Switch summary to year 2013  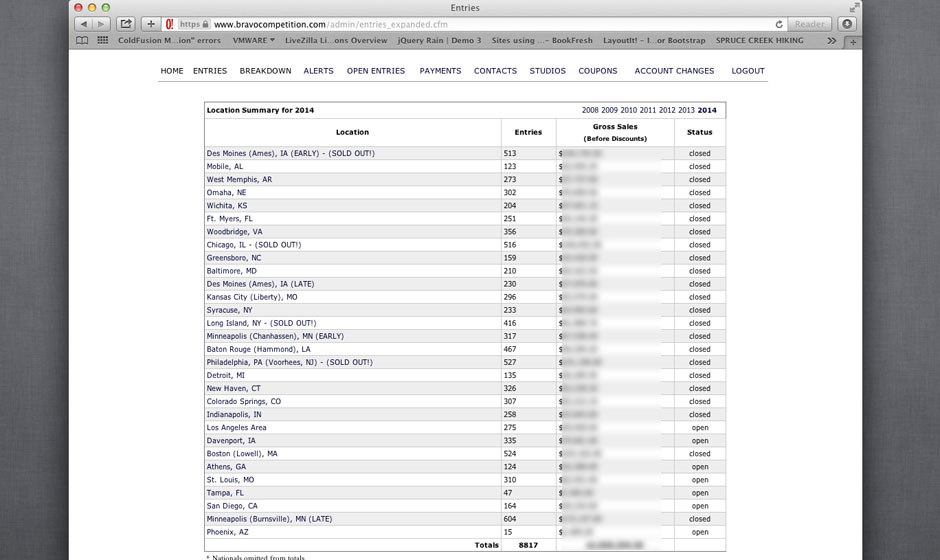point(686,110)
